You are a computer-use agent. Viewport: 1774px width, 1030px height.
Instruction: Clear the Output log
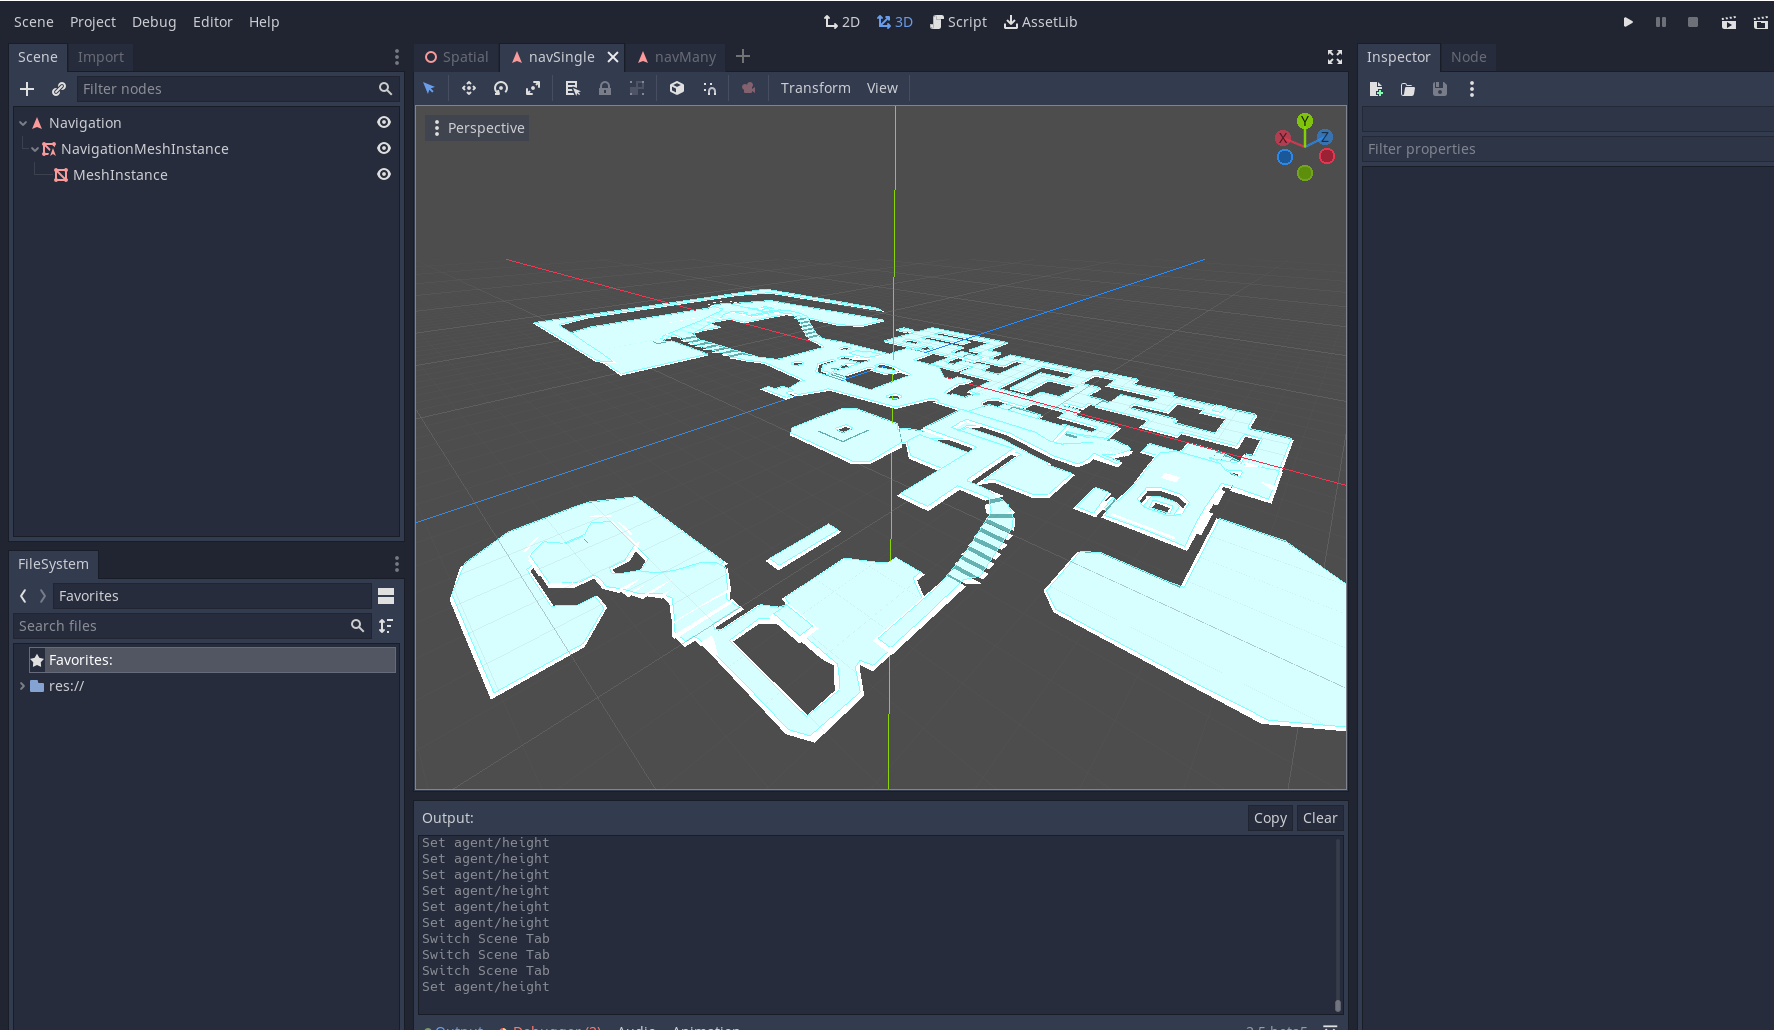pos(1320,817)
